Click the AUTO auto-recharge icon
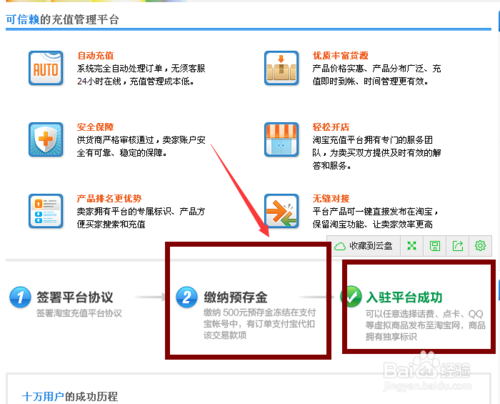This screenshot has width=500, height=404. point(46,68)
